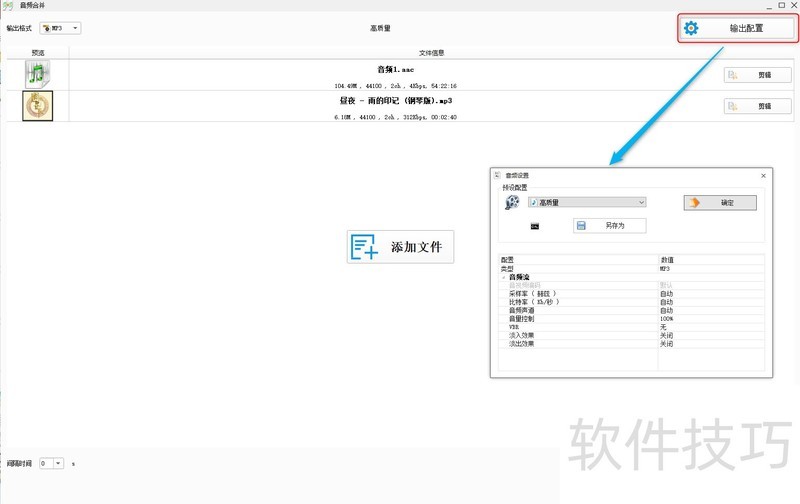Select the 昼夜 - 雨的印记 file name
Image resolution: width=800 pixels, height=504 pixels.
click(395, 100)
